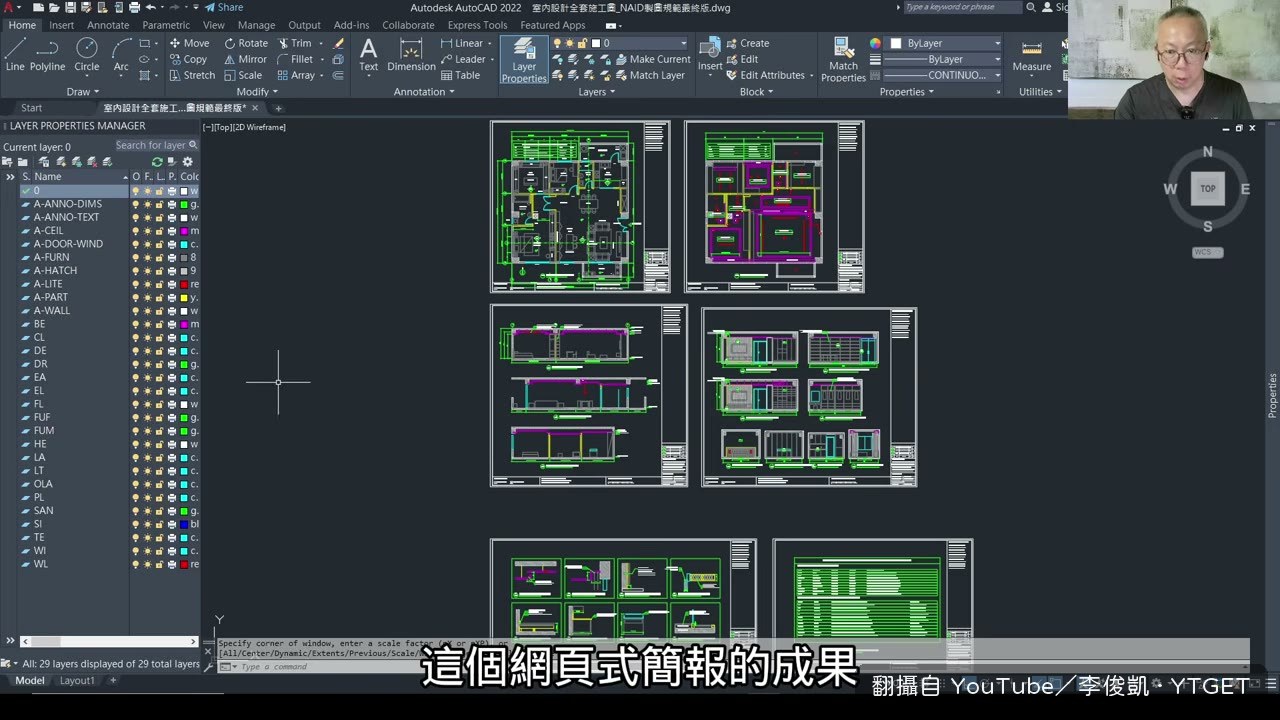Click Edit Attributes in Block panel
This screenshot has width=1280, height=720.
tap(765, 75)
